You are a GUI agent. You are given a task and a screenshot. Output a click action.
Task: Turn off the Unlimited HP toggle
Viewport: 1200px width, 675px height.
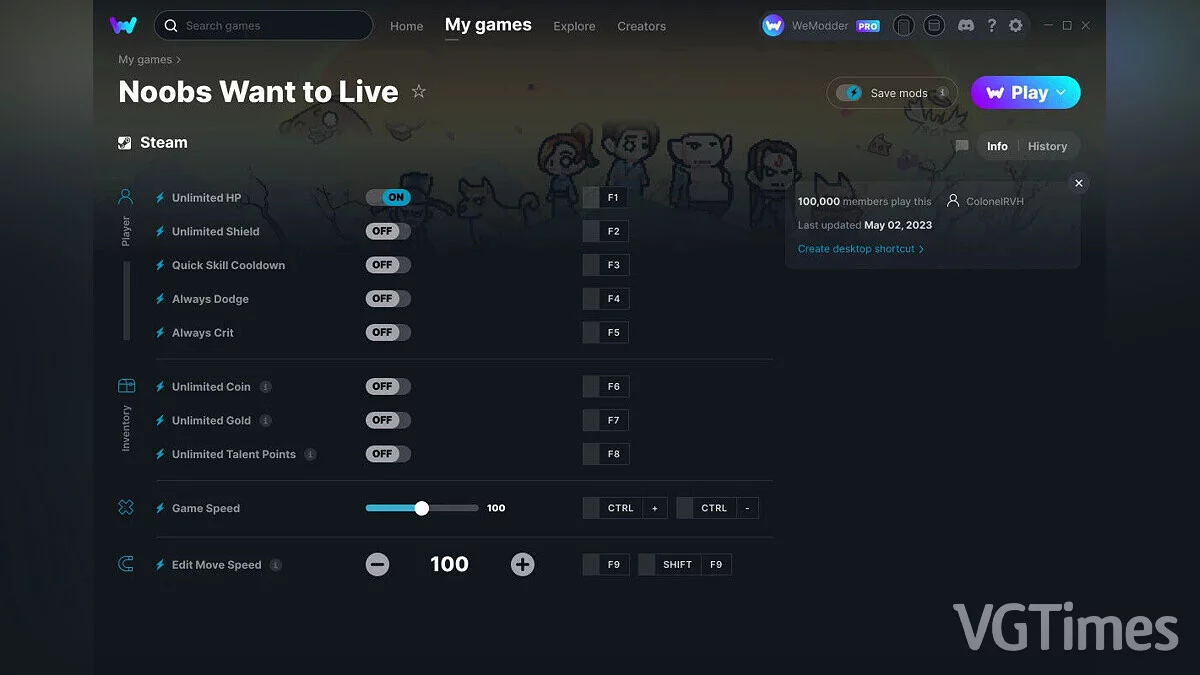(388, 197)
